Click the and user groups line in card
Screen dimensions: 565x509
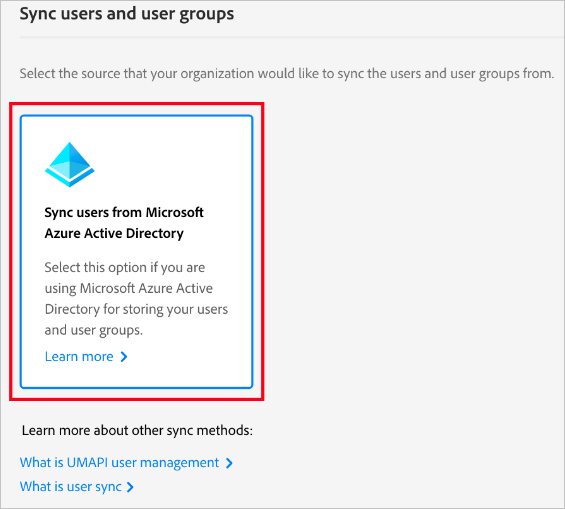pos(94,330)
